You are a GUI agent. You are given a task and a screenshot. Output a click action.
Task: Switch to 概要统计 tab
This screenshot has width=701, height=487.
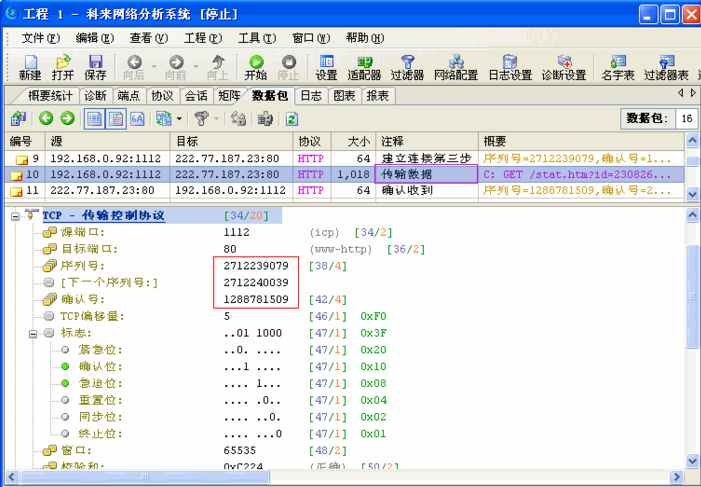pos(50,96)
